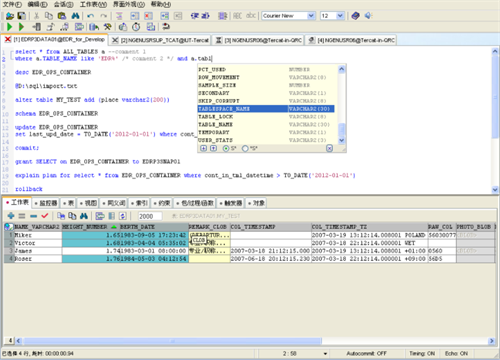Click the blue plus add-row icon
This screenshot has height=360, width=500.
pyautogui.click(x=11, y=216)
